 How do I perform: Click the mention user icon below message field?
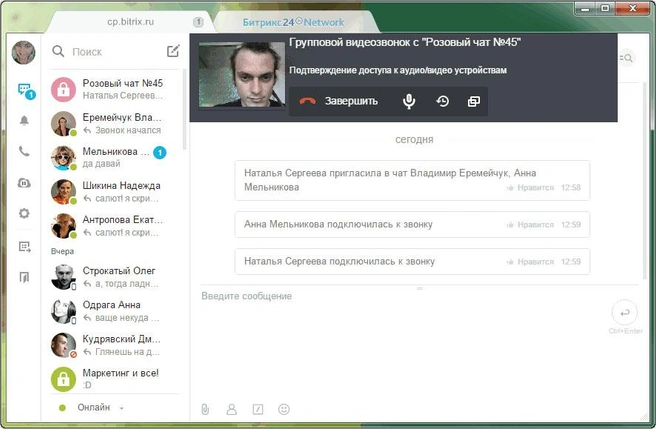(231, 409)
